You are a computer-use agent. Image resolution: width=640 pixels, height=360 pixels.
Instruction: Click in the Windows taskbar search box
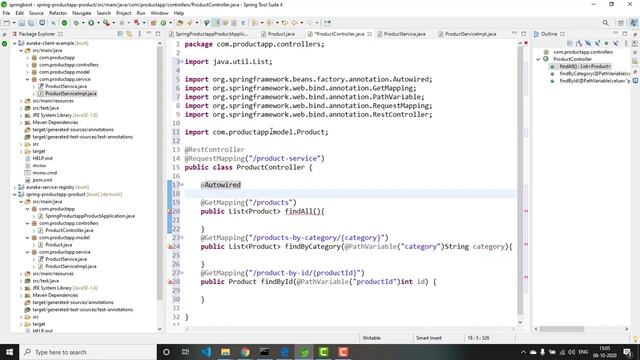(88, 352)
